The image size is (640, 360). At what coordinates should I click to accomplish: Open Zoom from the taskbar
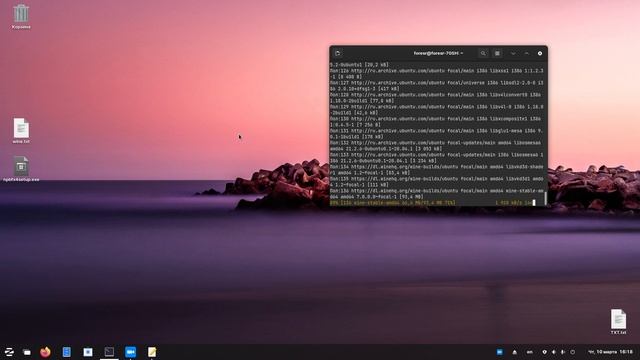pyautogui.click(x=130, y=352)
